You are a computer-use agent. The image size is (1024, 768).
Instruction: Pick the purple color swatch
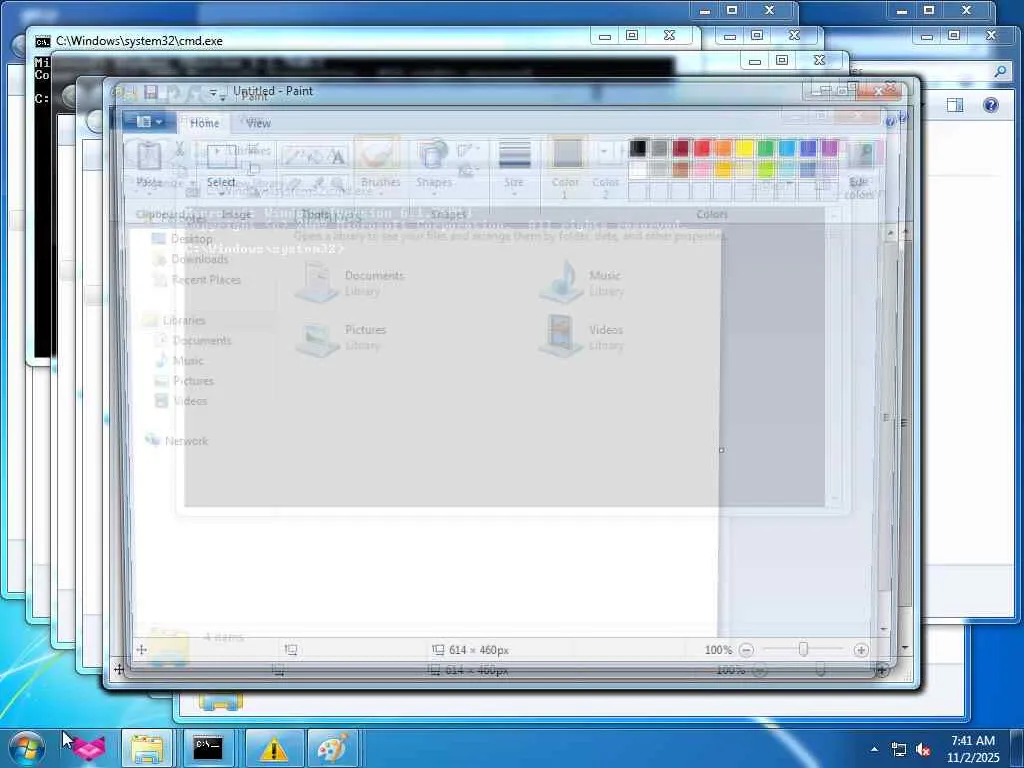[x=830, y=148]
